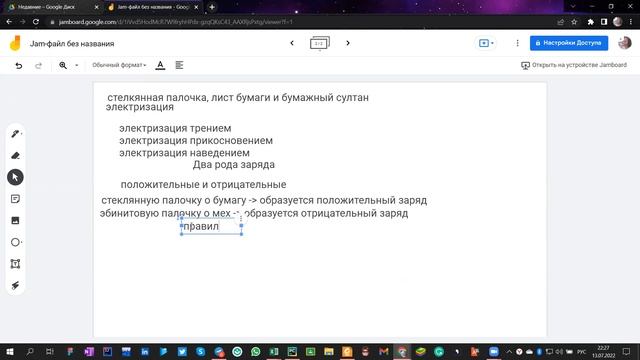Image resolution: width=640 pixels, height=360 pixels.
Task: Bookmark this page with the star
Action: point(574,22)
